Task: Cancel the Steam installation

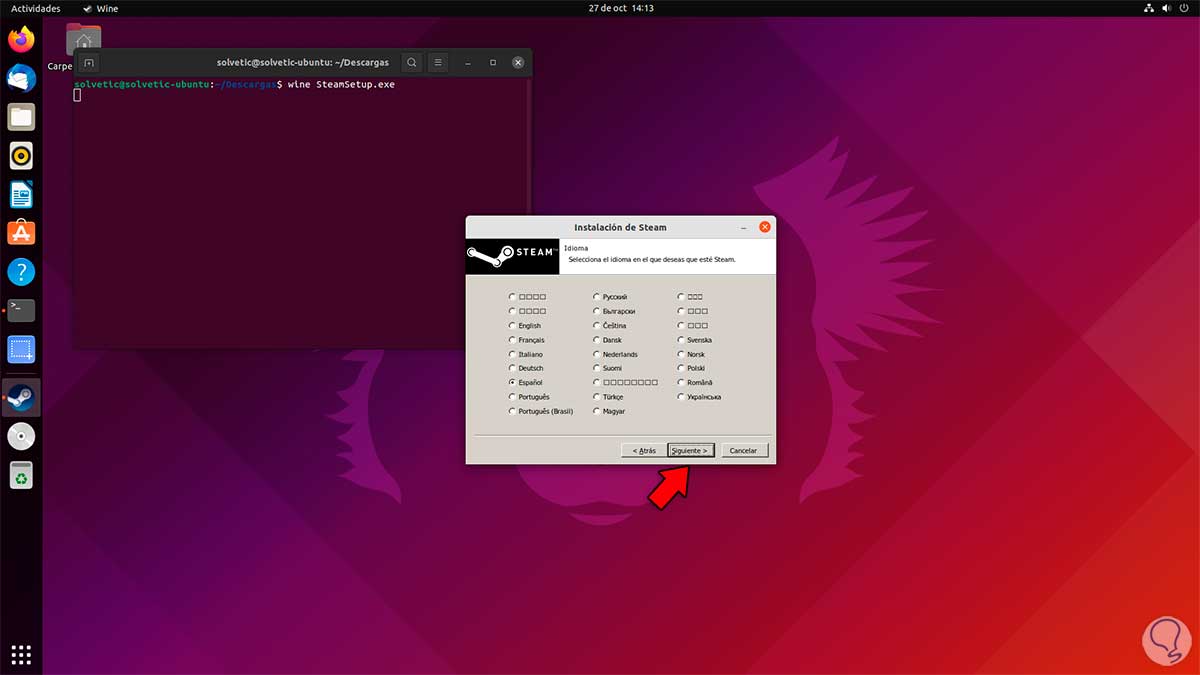Action: pyautogui.click(x=744, y=450)
